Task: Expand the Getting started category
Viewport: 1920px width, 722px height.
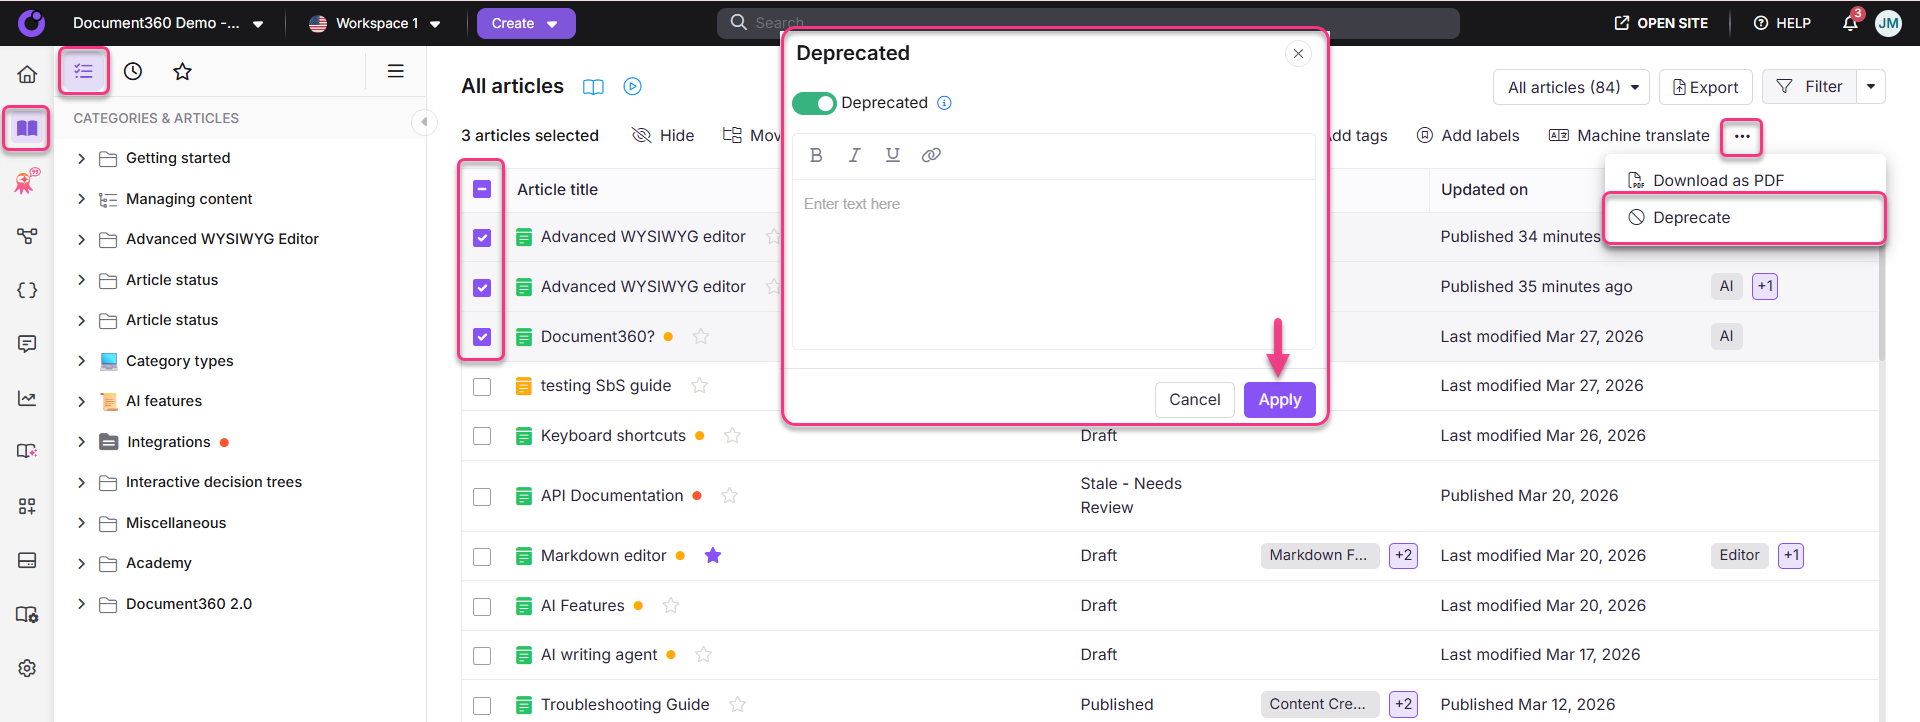Action: [82, 158]
